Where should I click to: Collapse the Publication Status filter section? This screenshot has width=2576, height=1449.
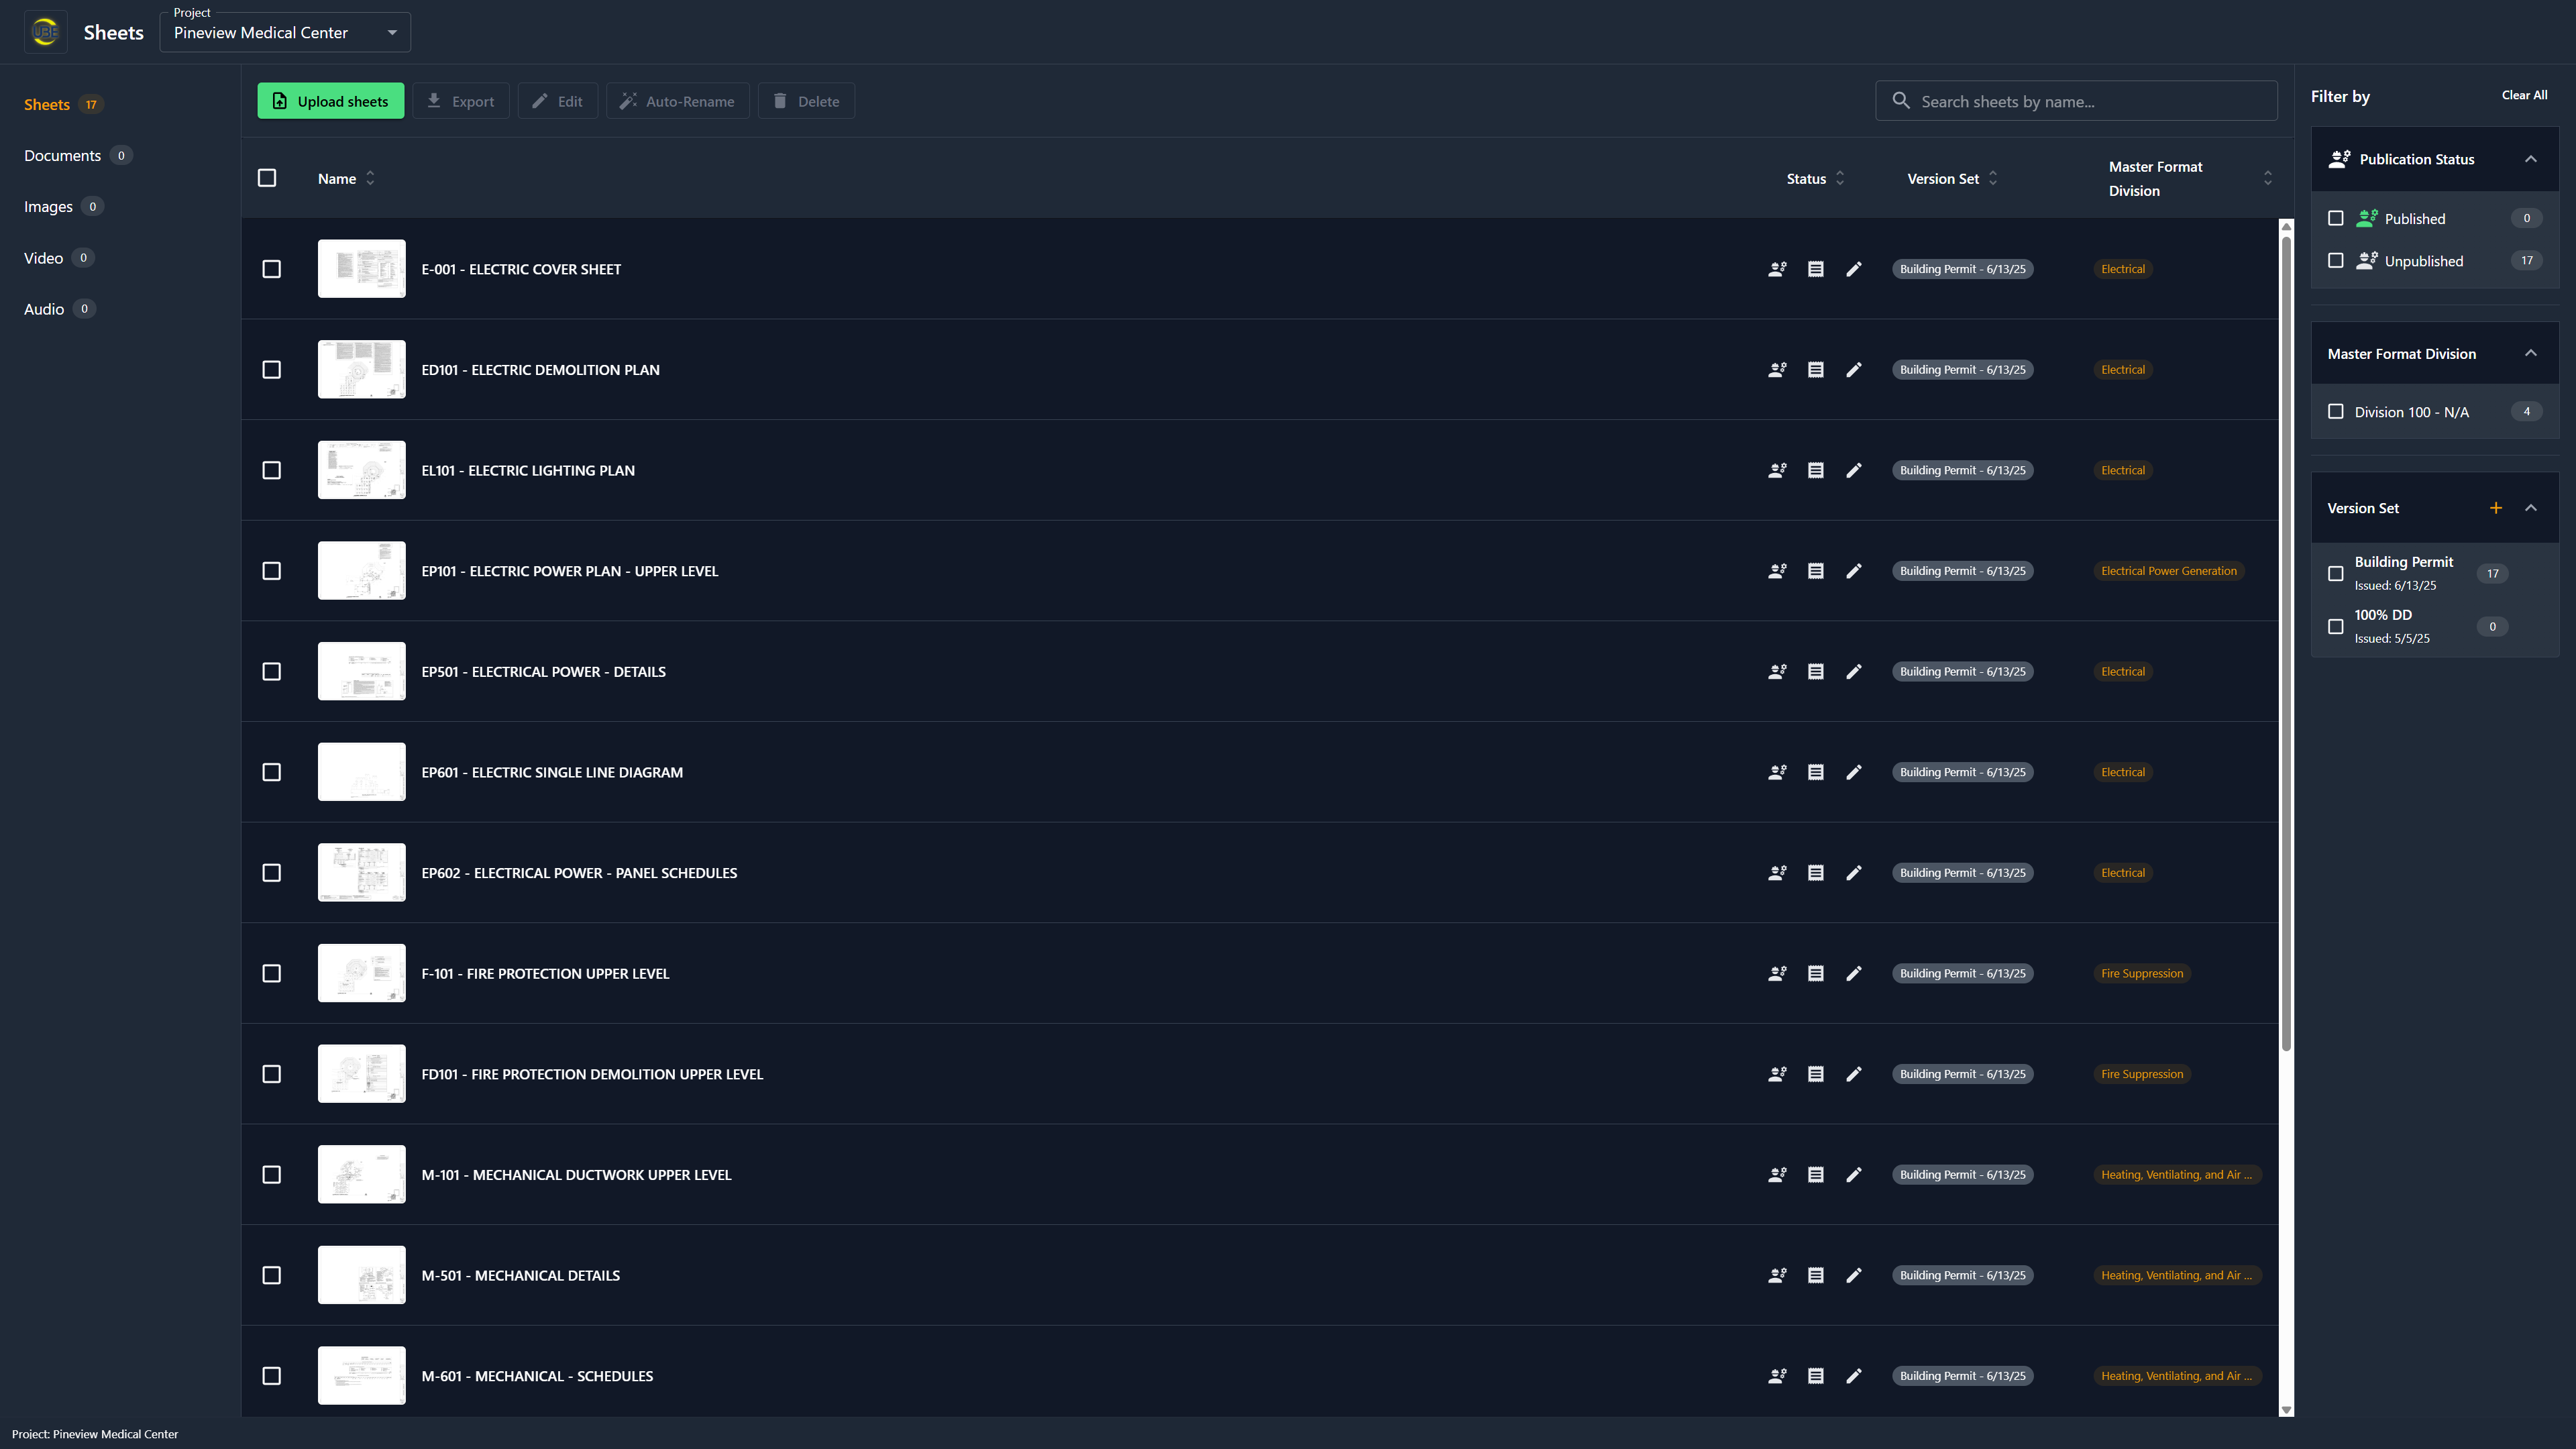(x=2531, y=159)
